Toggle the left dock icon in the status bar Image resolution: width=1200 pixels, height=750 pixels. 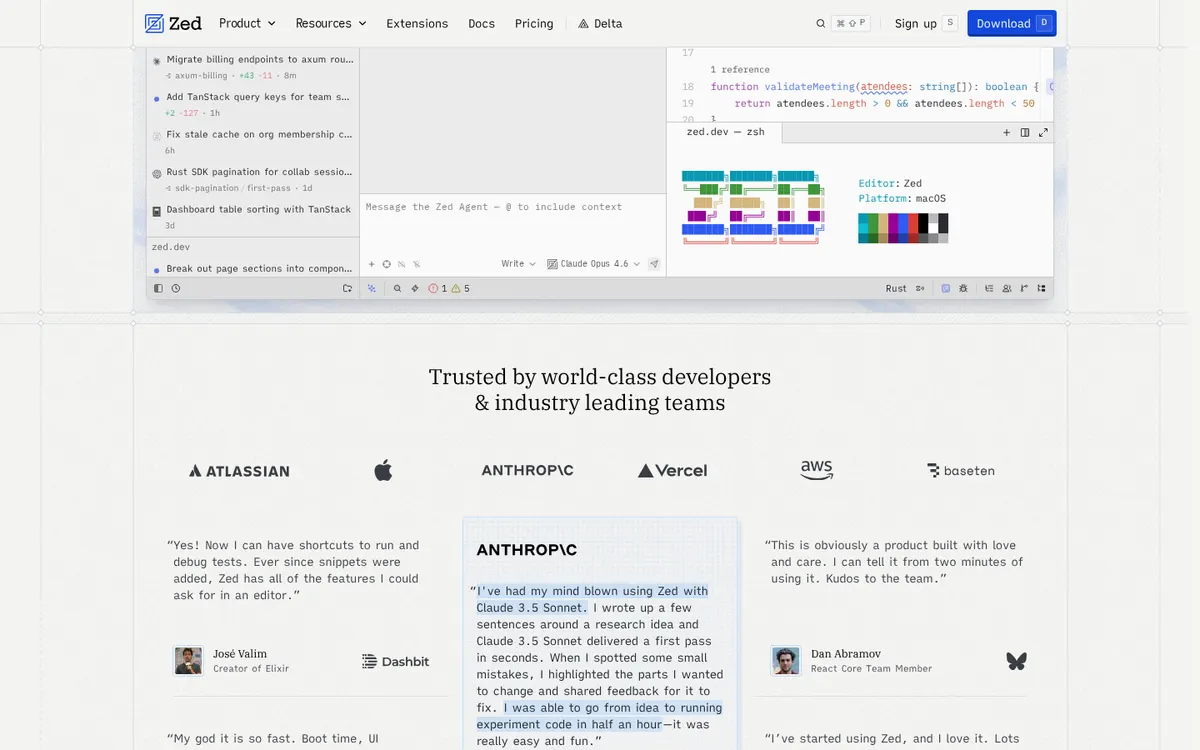point(158,288)
